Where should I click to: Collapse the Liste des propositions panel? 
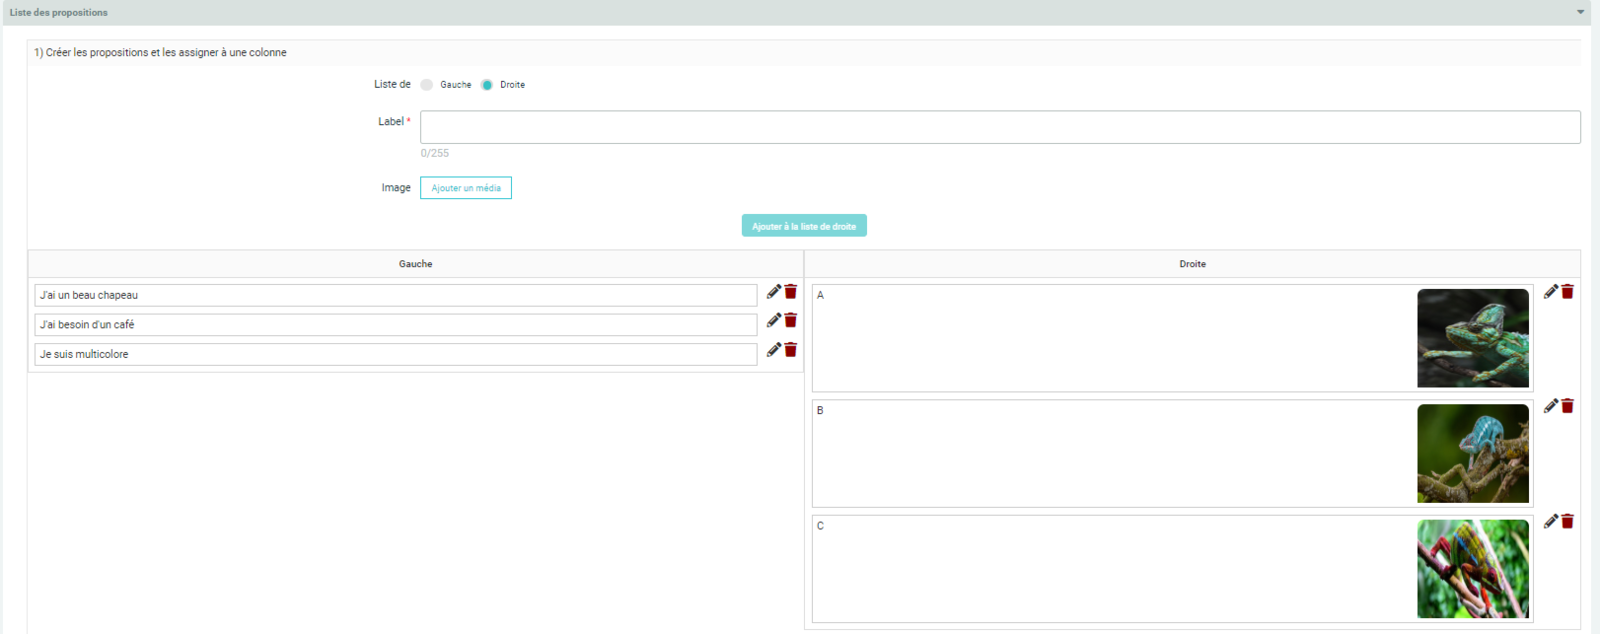pos(1581,12)
